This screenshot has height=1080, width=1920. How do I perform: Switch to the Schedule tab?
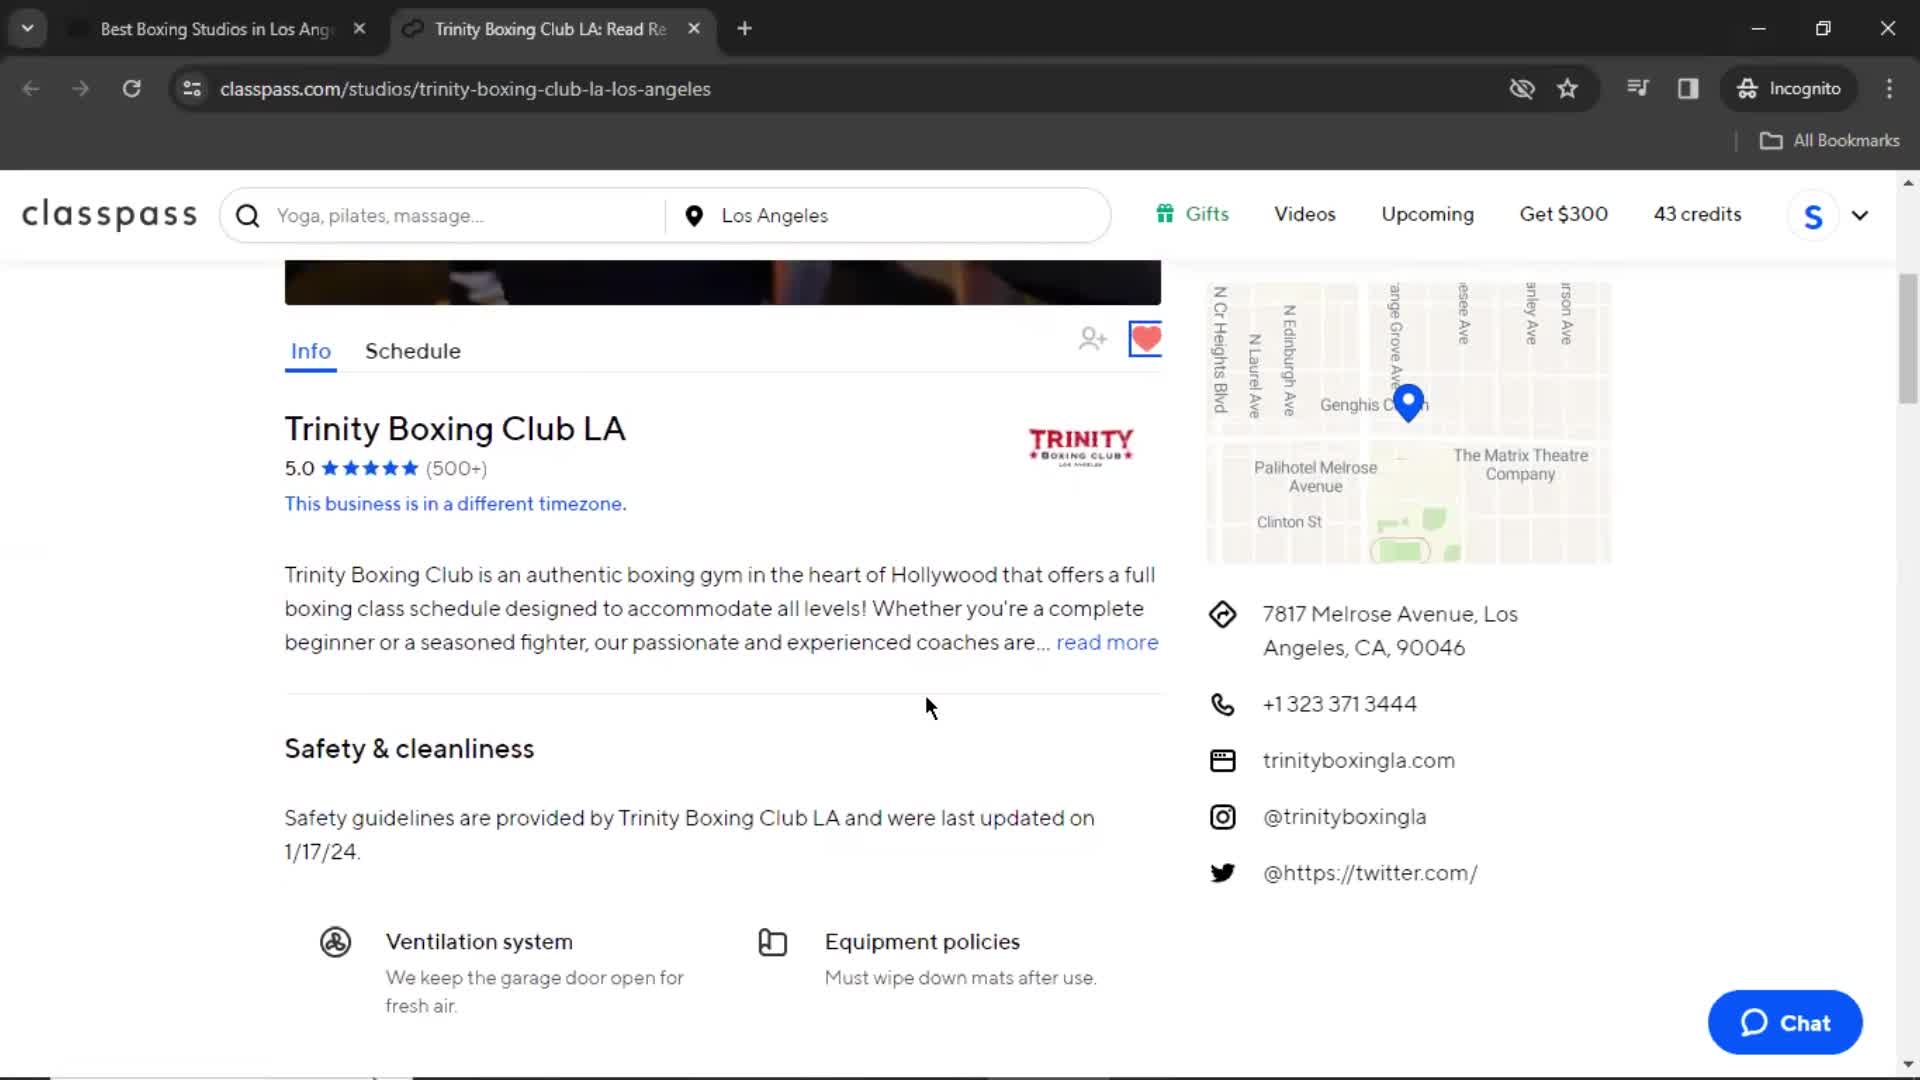[x=413, y=351]
